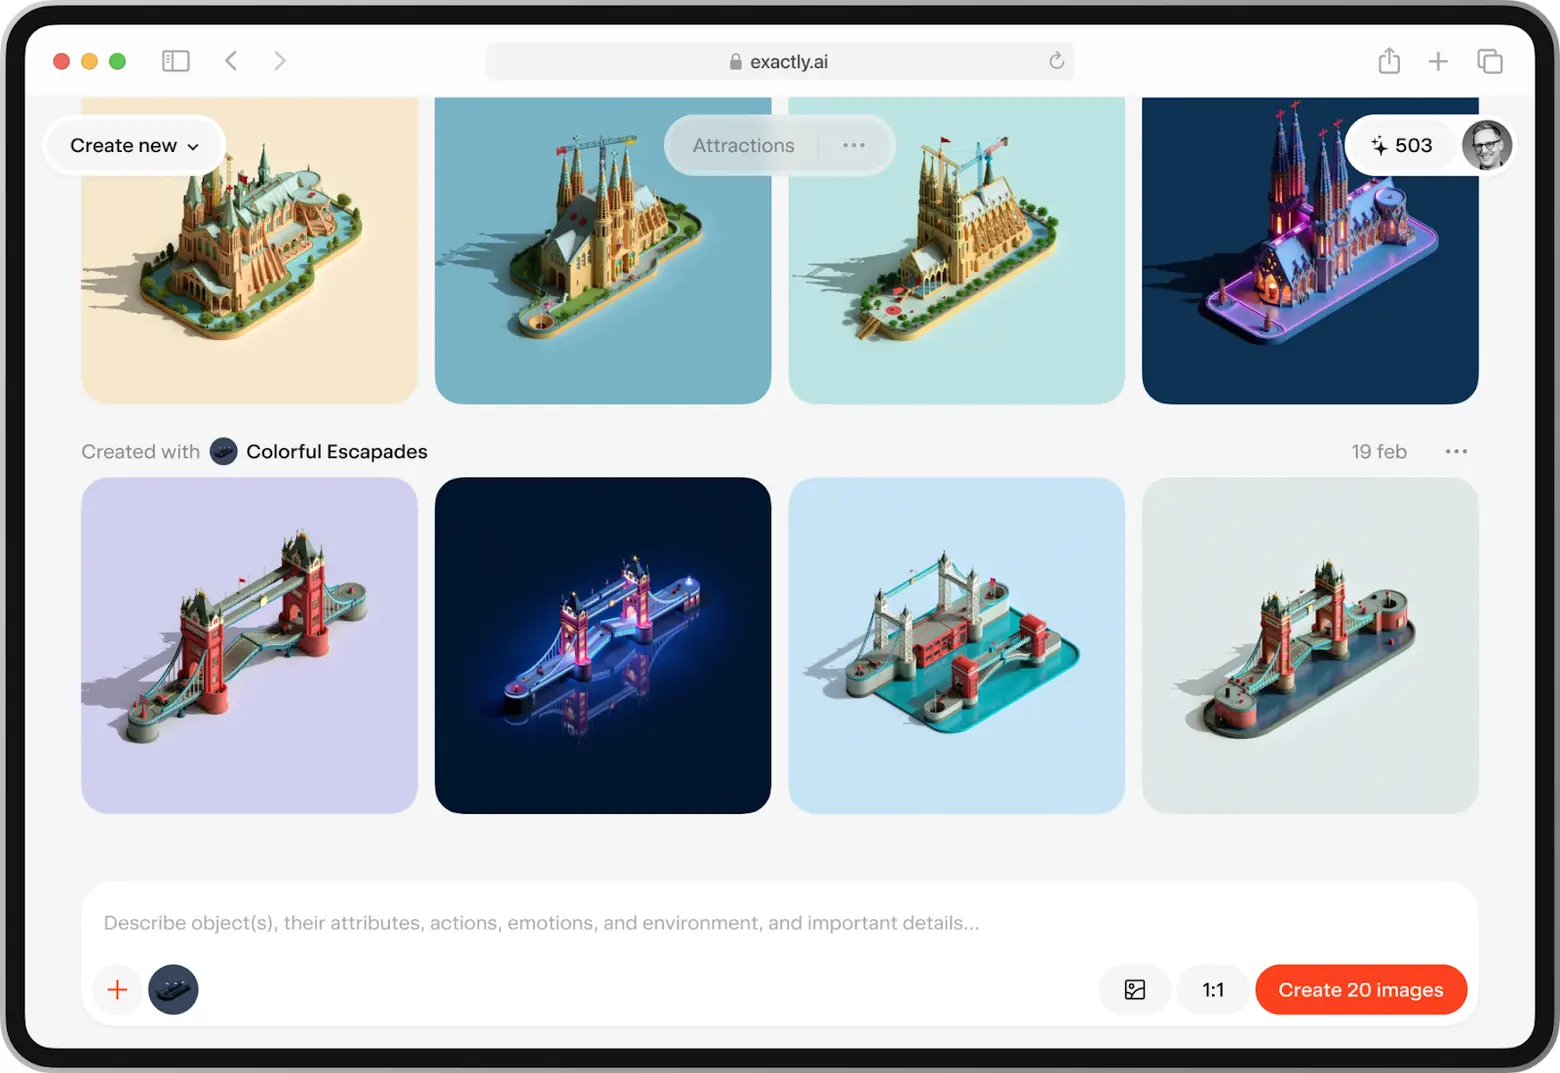Screen dimensions: 1560x1073
Task: Open a new browser tab with plus icon
Action: tap(1438, 61)
